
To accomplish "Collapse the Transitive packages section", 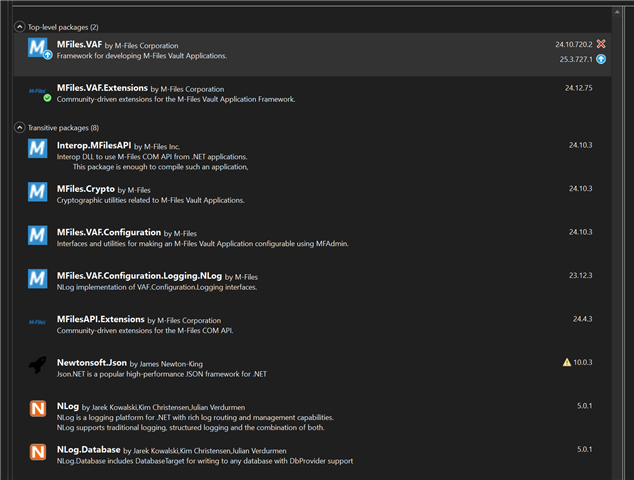I will tap(20, 128).
